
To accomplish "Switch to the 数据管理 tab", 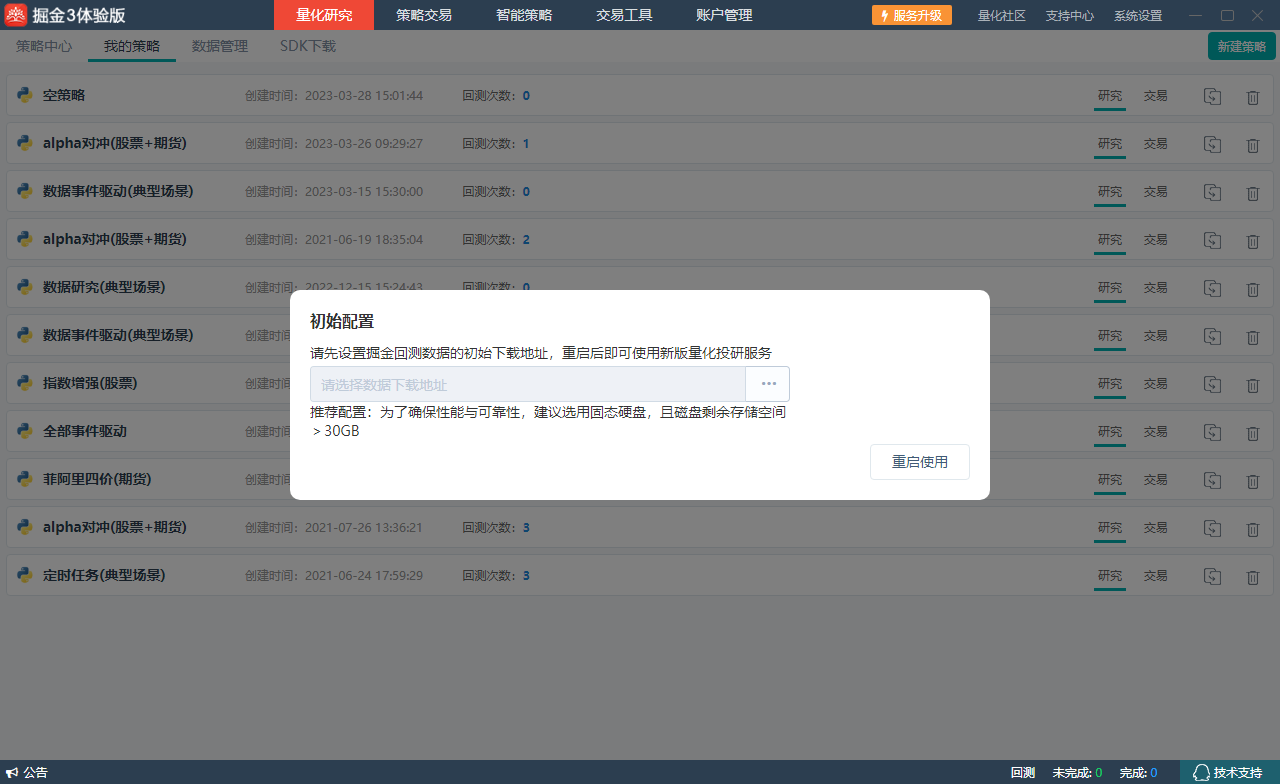I will click(219, 46).
